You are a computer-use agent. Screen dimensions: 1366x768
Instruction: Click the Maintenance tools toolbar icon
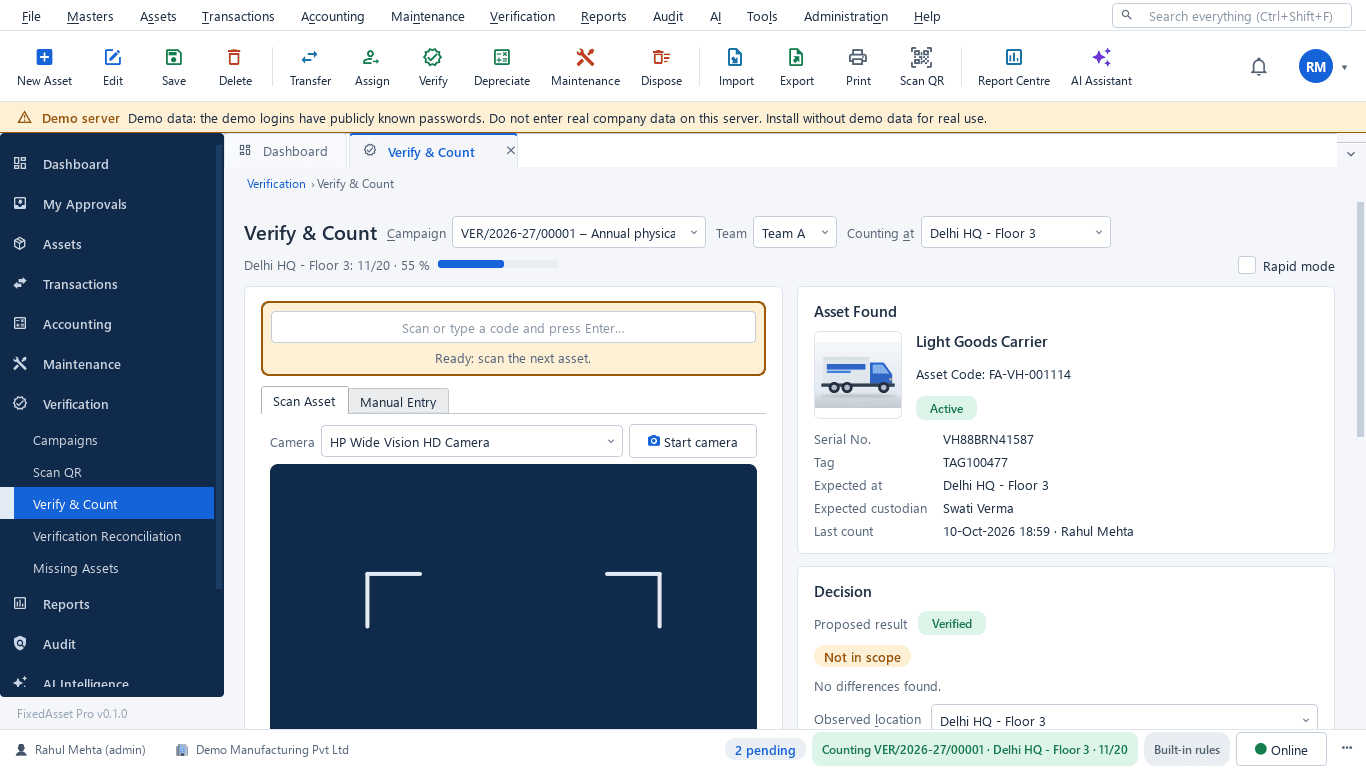(x=585, y=57)
